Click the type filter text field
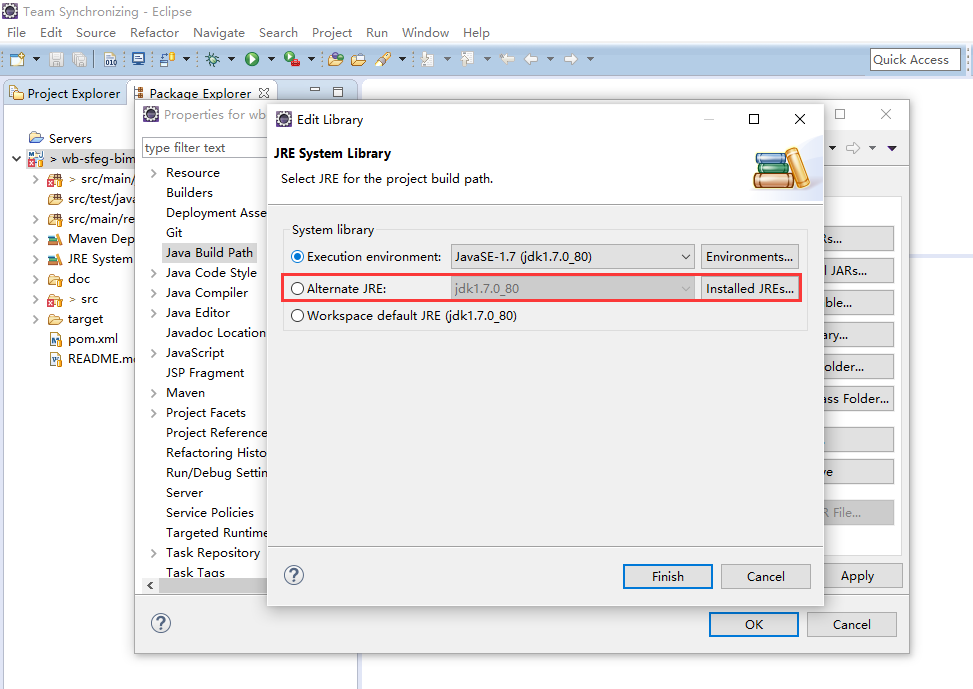Image resolution: width=973 pixels, height=689 pixels. [205, 148]
